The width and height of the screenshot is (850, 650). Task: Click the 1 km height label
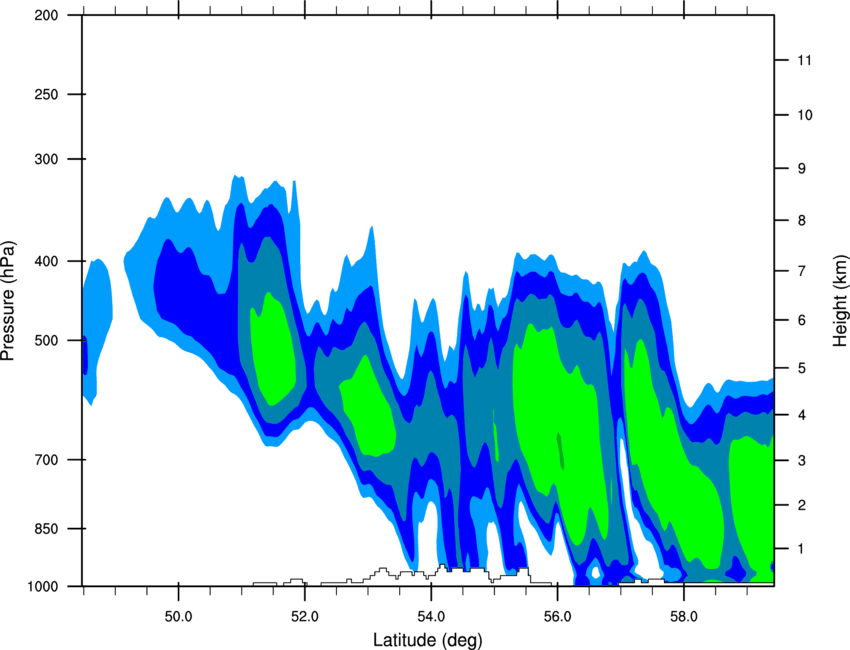click(x=801, y=549)
